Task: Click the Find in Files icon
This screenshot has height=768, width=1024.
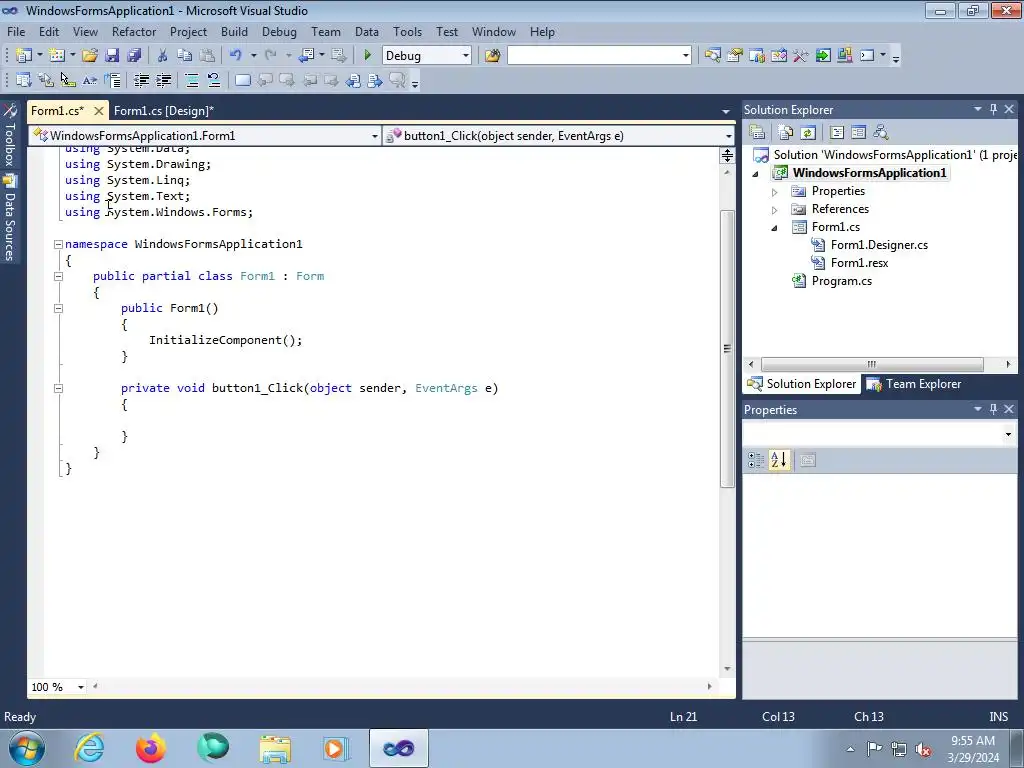Action: pyautogui.click(x=492, y=56)
